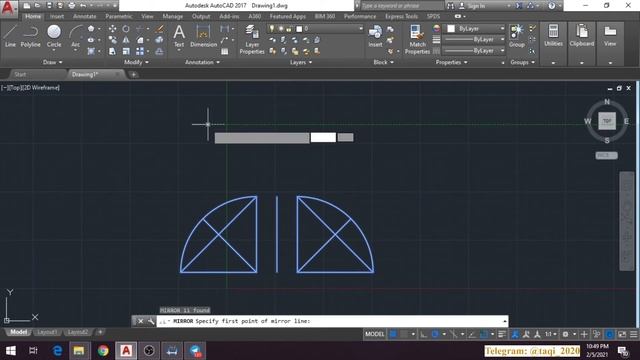Click Match Properties icon
This screenshot has width=640, height=360.
click(x=417, y=39)
